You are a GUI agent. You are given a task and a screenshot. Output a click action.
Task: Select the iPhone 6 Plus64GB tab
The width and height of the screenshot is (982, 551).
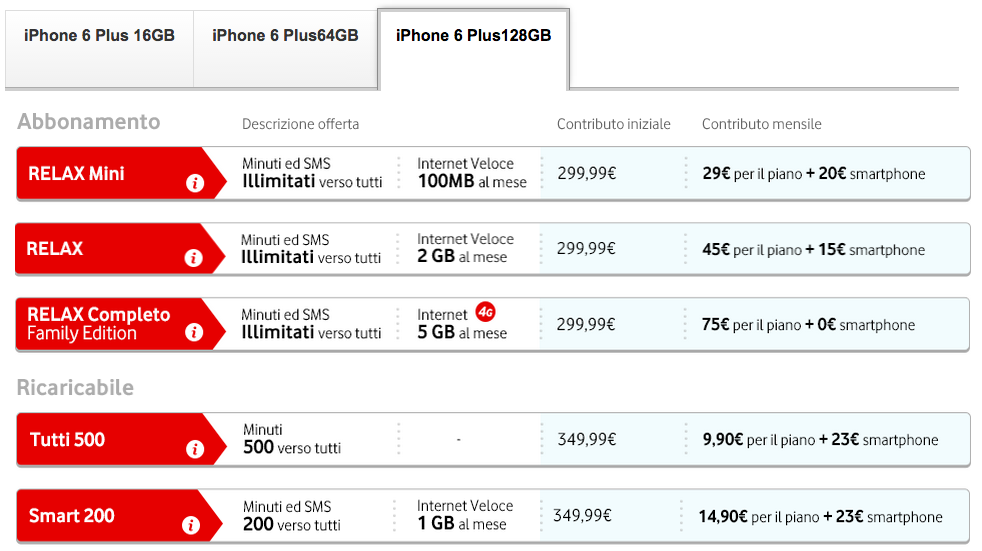[x=285, y=36]
